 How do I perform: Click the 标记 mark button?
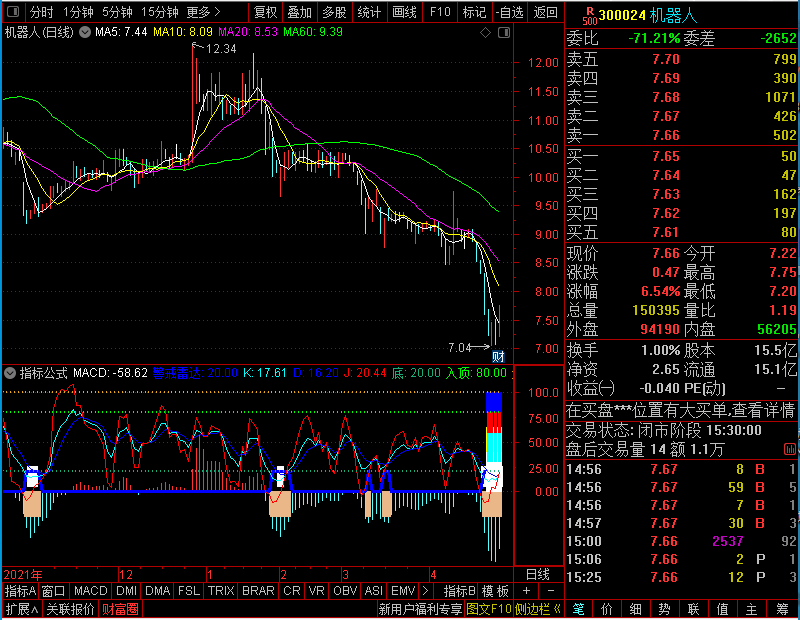tap(474, 12)
